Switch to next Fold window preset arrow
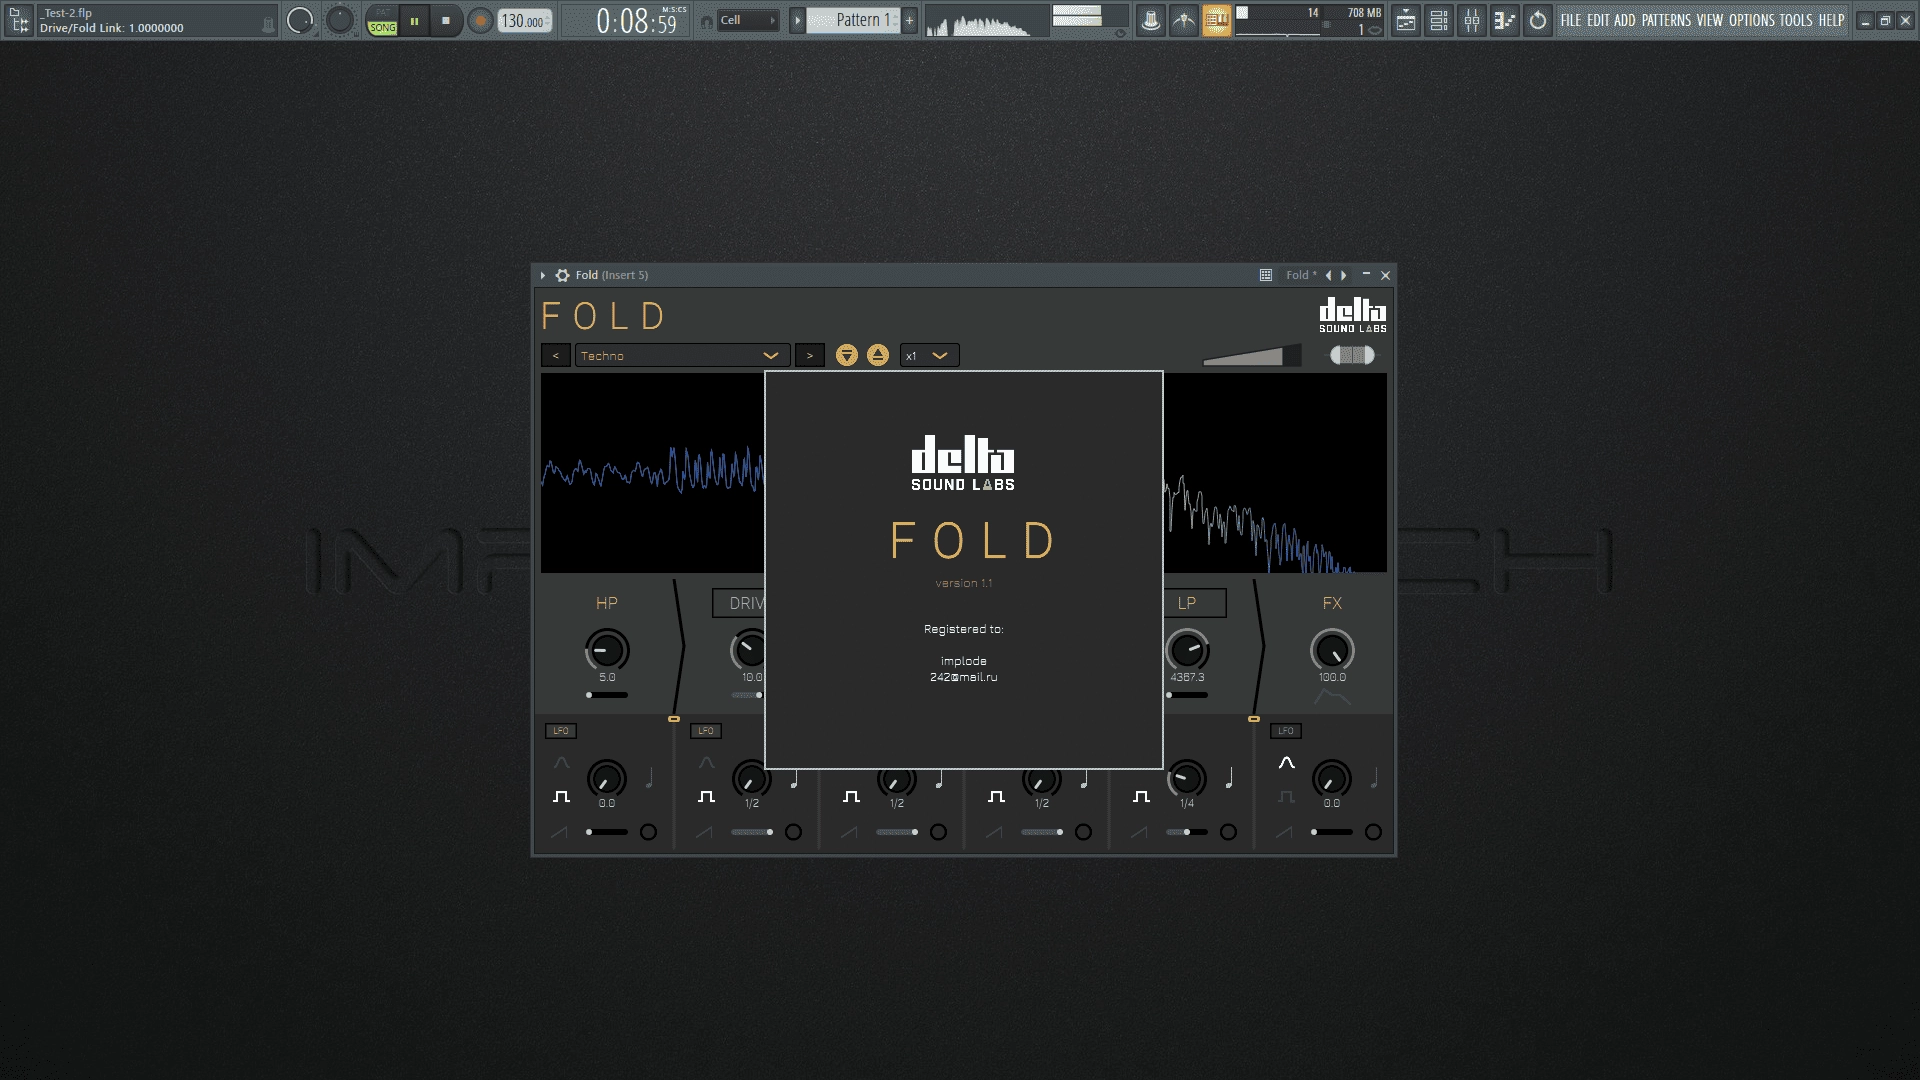This screenshot has height=1080, width=1920. [x=1344, y=275]
